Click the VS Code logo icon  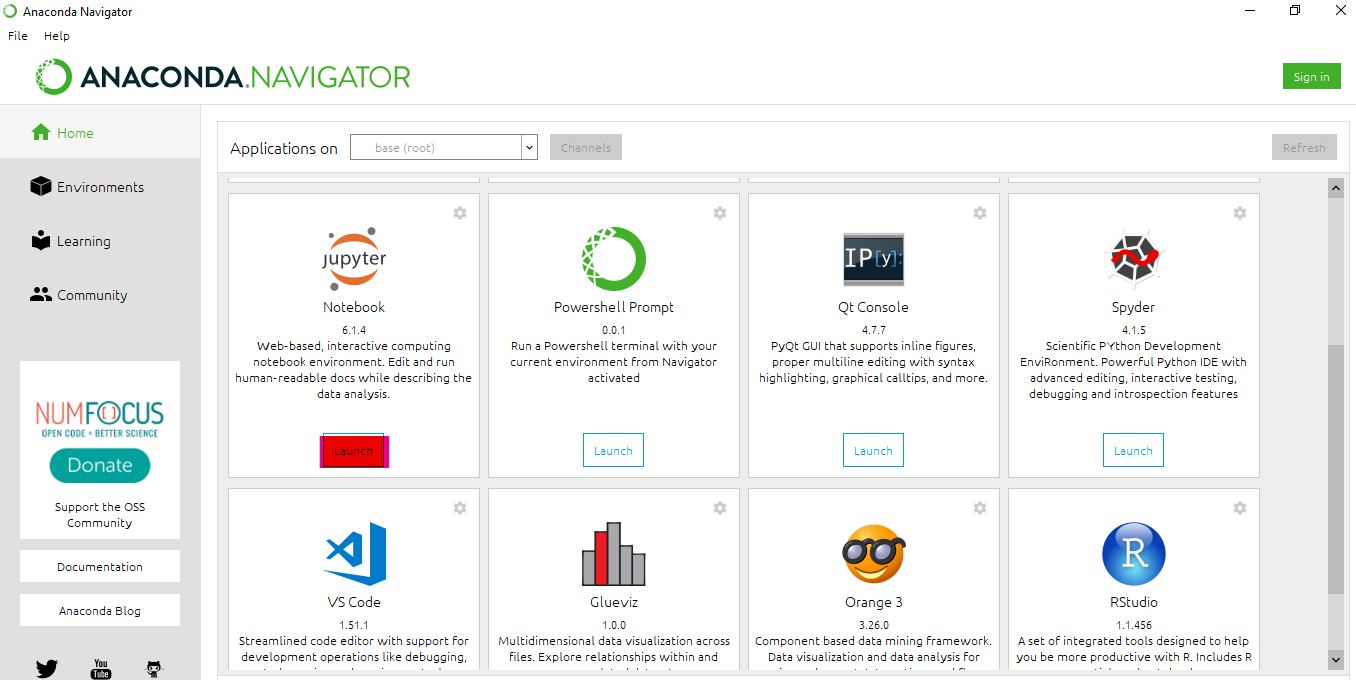[x=354, y=554]
